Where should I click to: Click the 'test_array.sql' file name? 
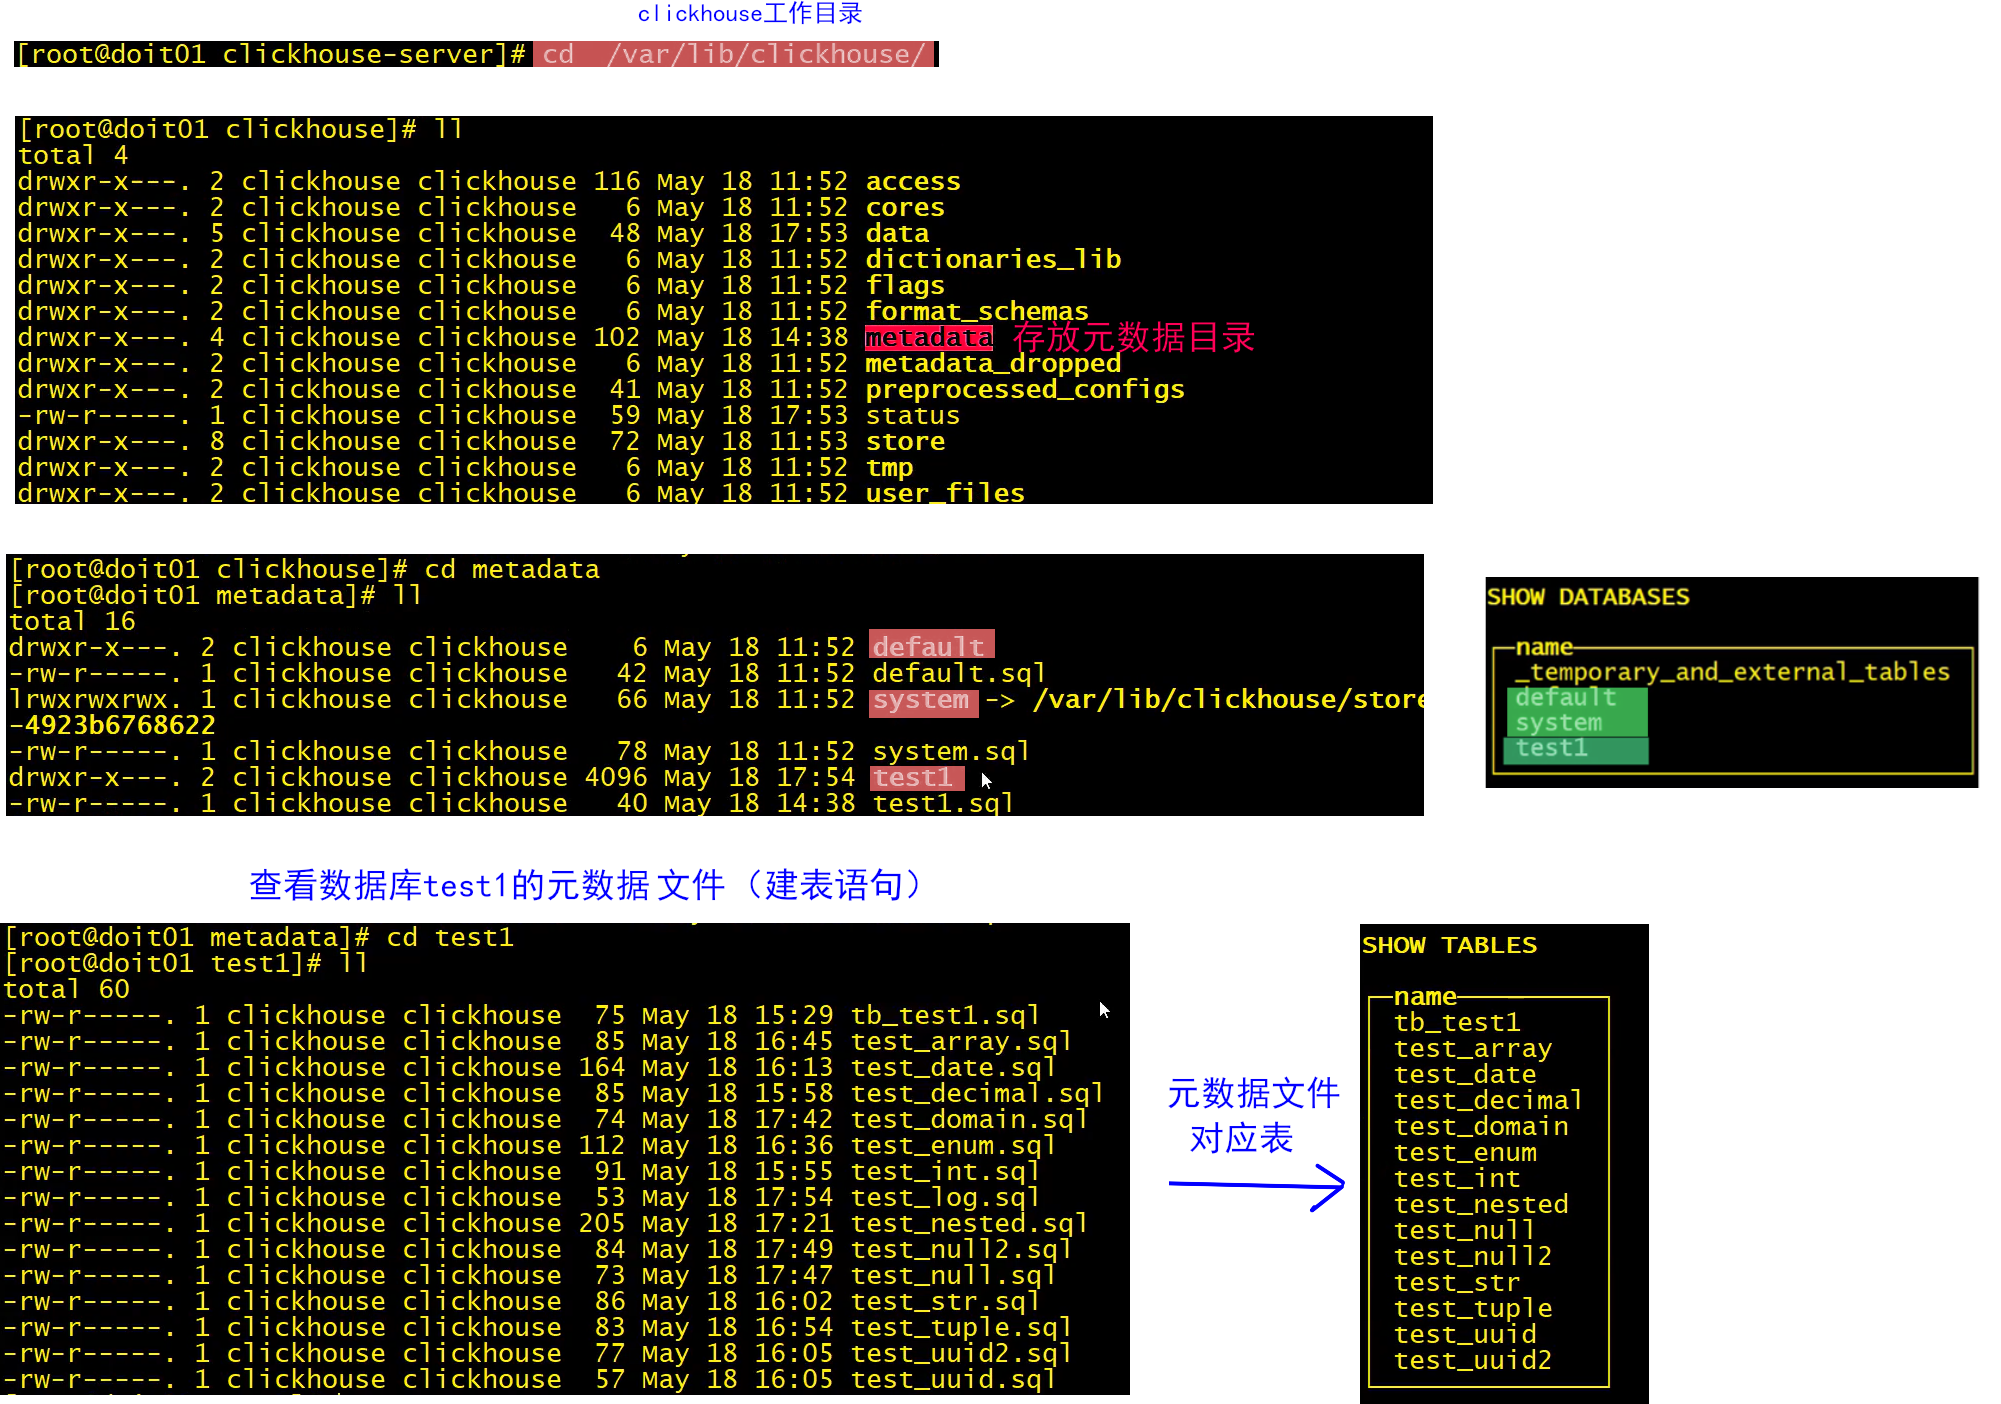pyautogui.click(x=961, y=1041)
